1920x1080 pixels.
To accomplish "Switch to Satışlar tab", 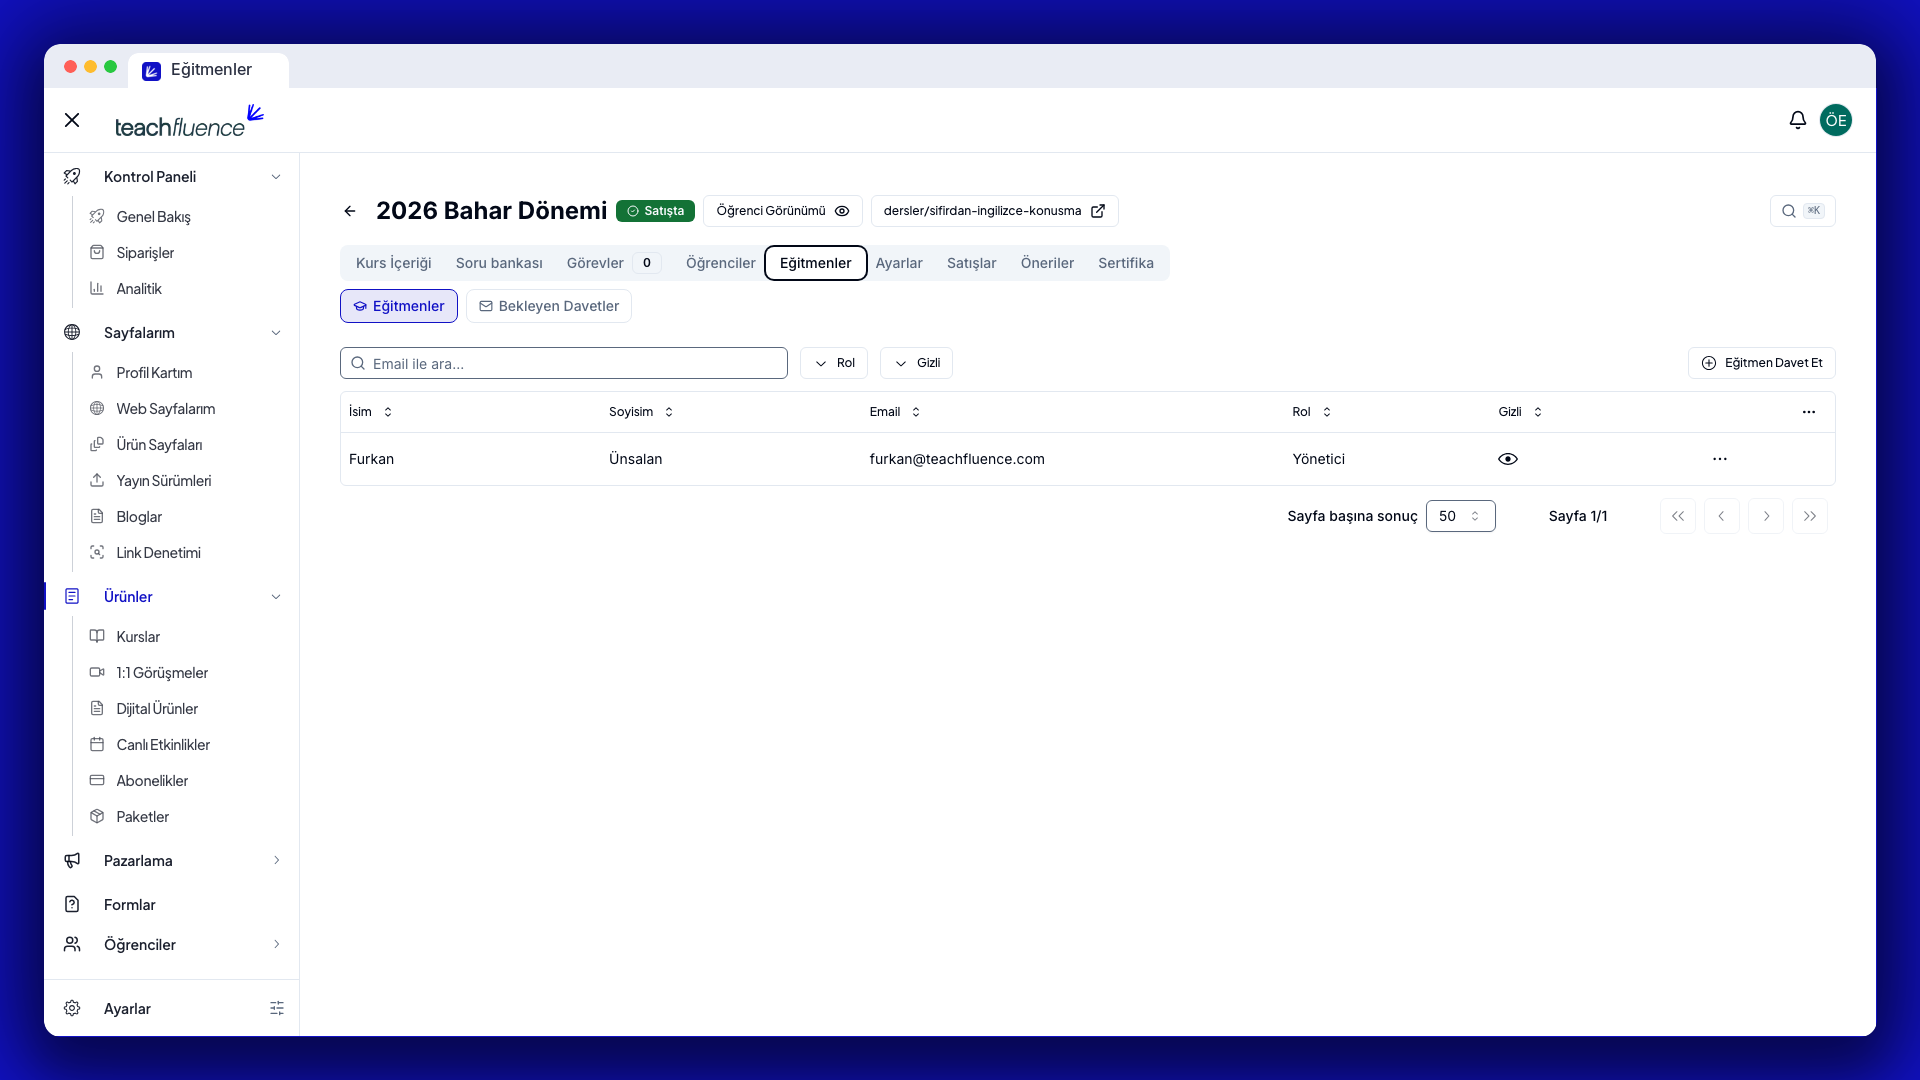I will 971,263.
